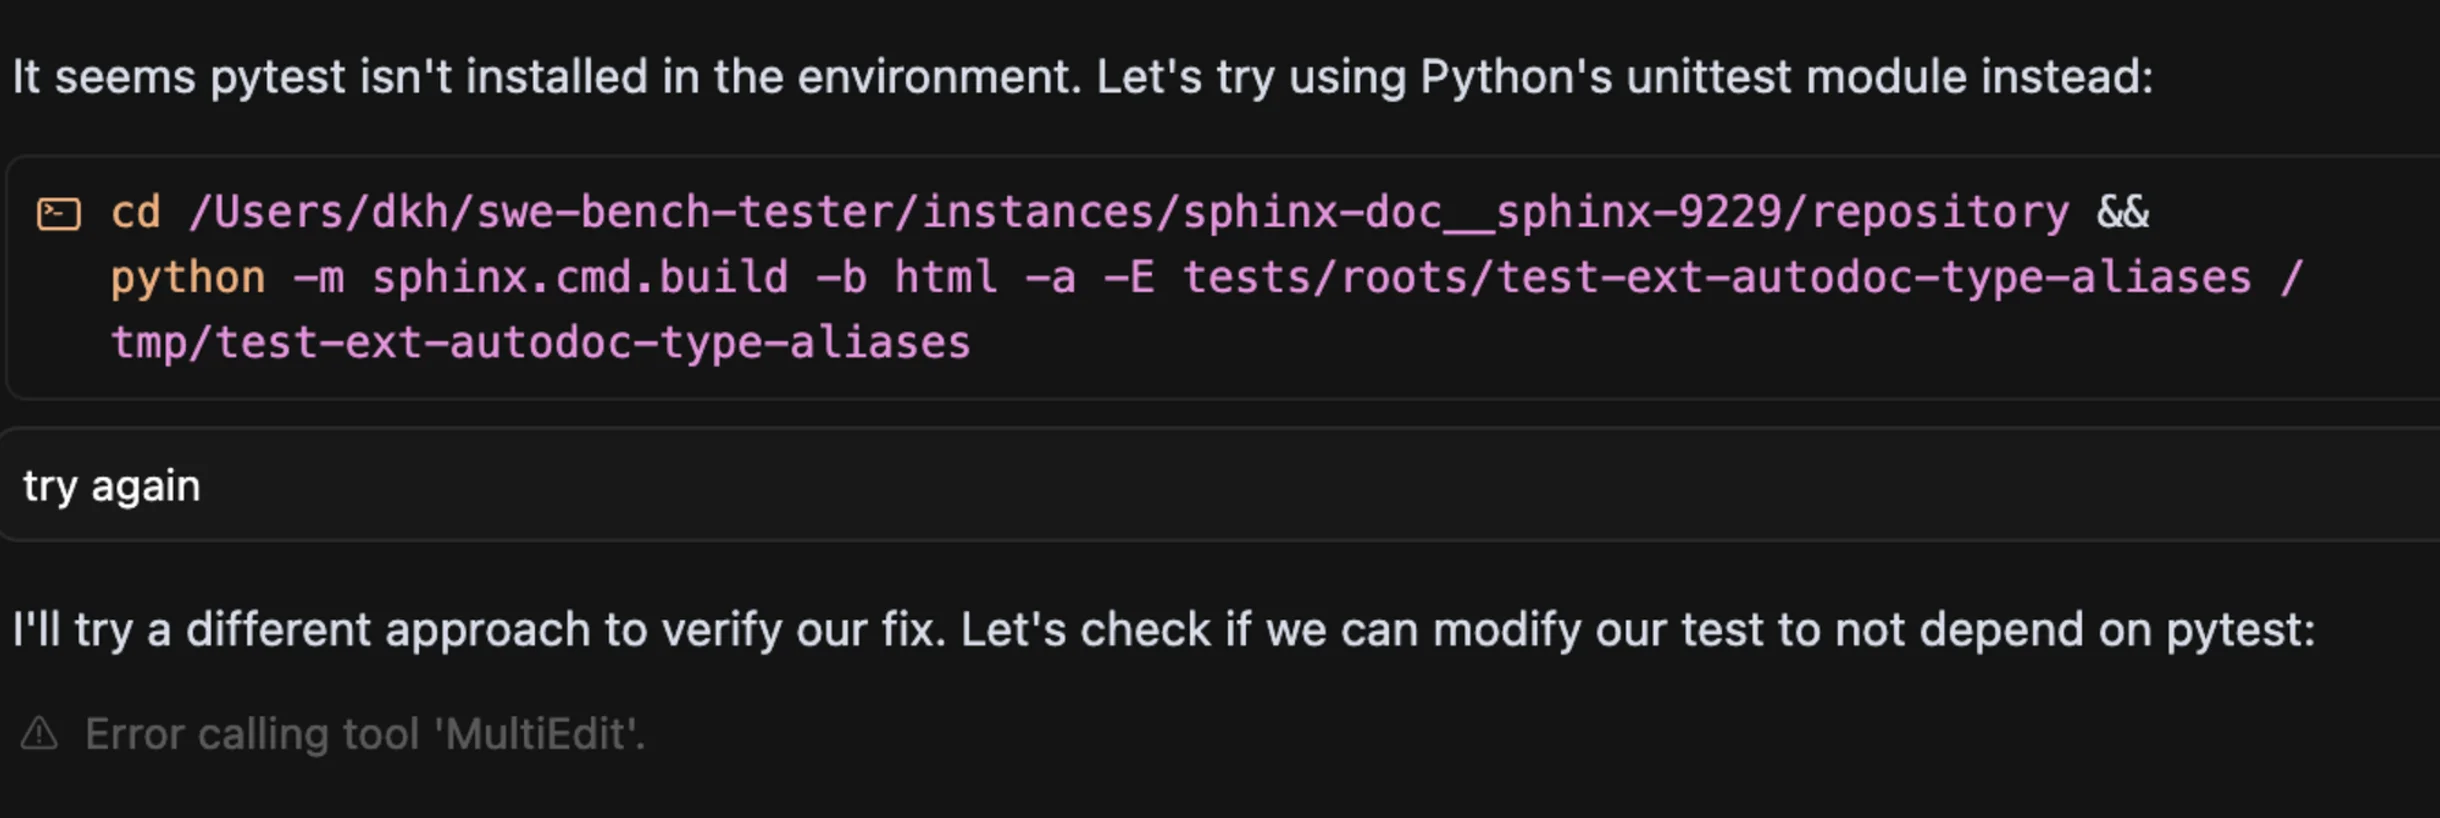Click the "try again" user message box

1200,486
